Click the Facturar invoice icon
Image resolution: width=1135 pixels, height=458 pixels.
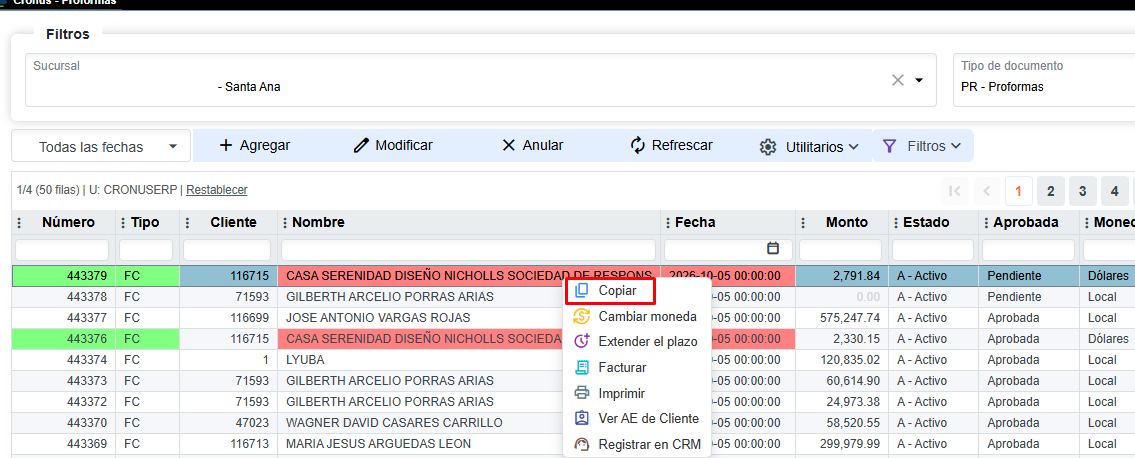(582, 368)
